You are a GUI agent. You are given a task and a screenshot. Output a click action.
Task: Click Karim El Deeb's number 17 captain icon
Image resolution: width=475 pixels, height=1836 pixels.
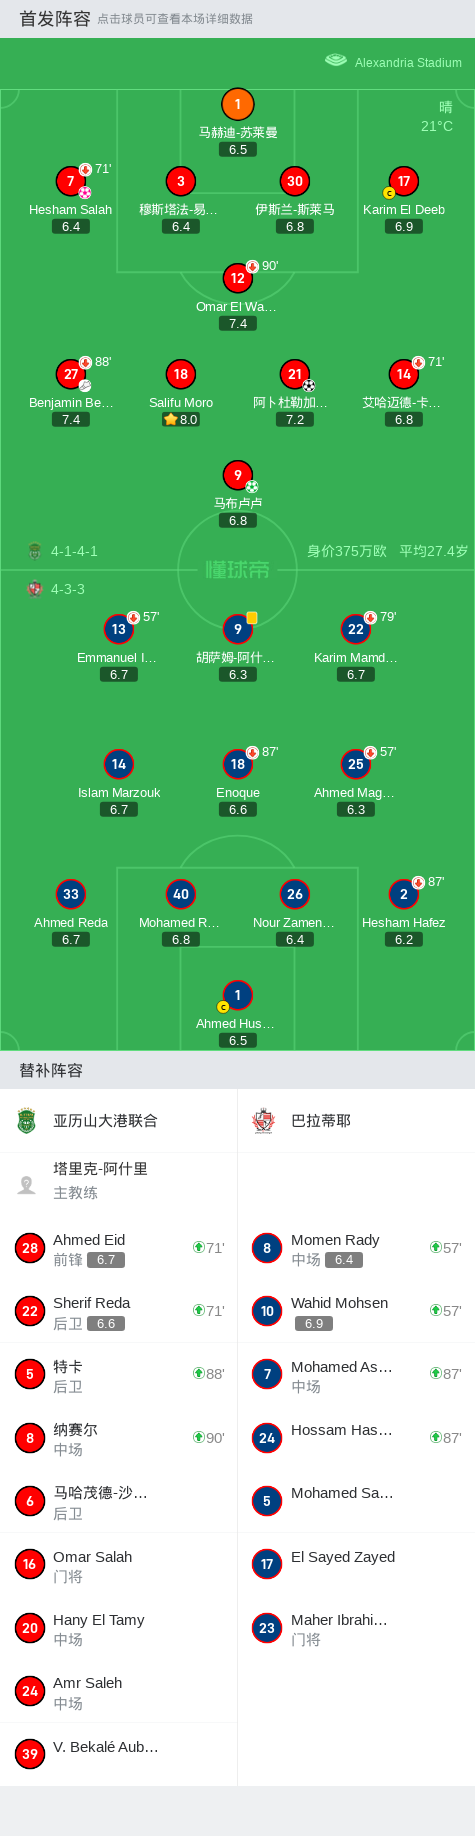click(x=404, y=181)
